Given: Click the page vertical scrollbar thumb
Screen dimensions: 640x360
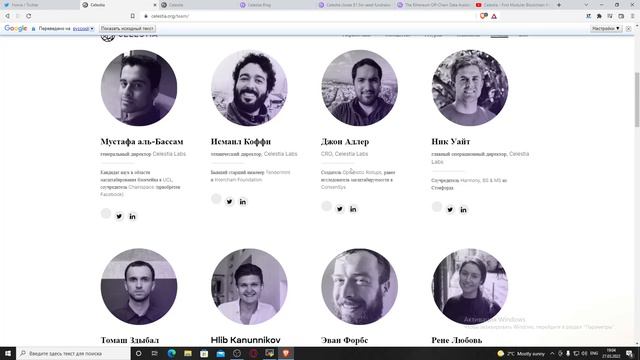Looking at the screenshot, I should 637,99.
